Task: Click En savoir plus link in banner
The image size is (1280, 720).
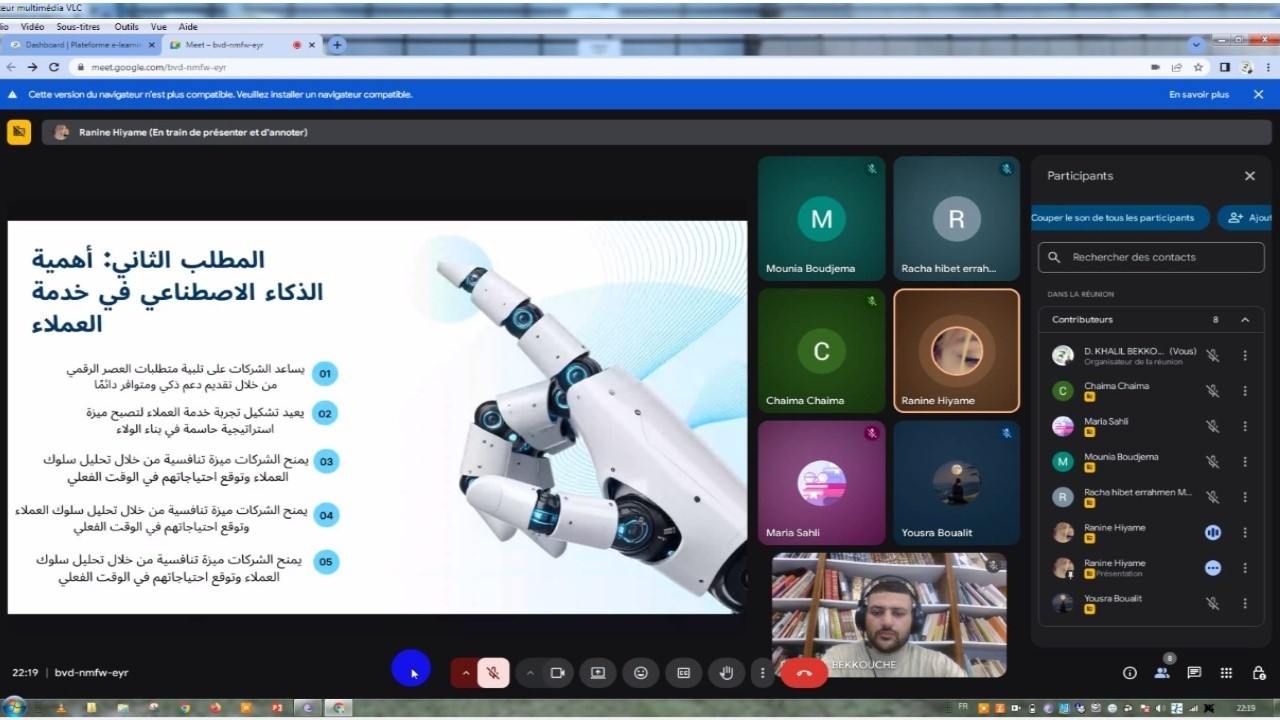Action: tap(1199, 94)
